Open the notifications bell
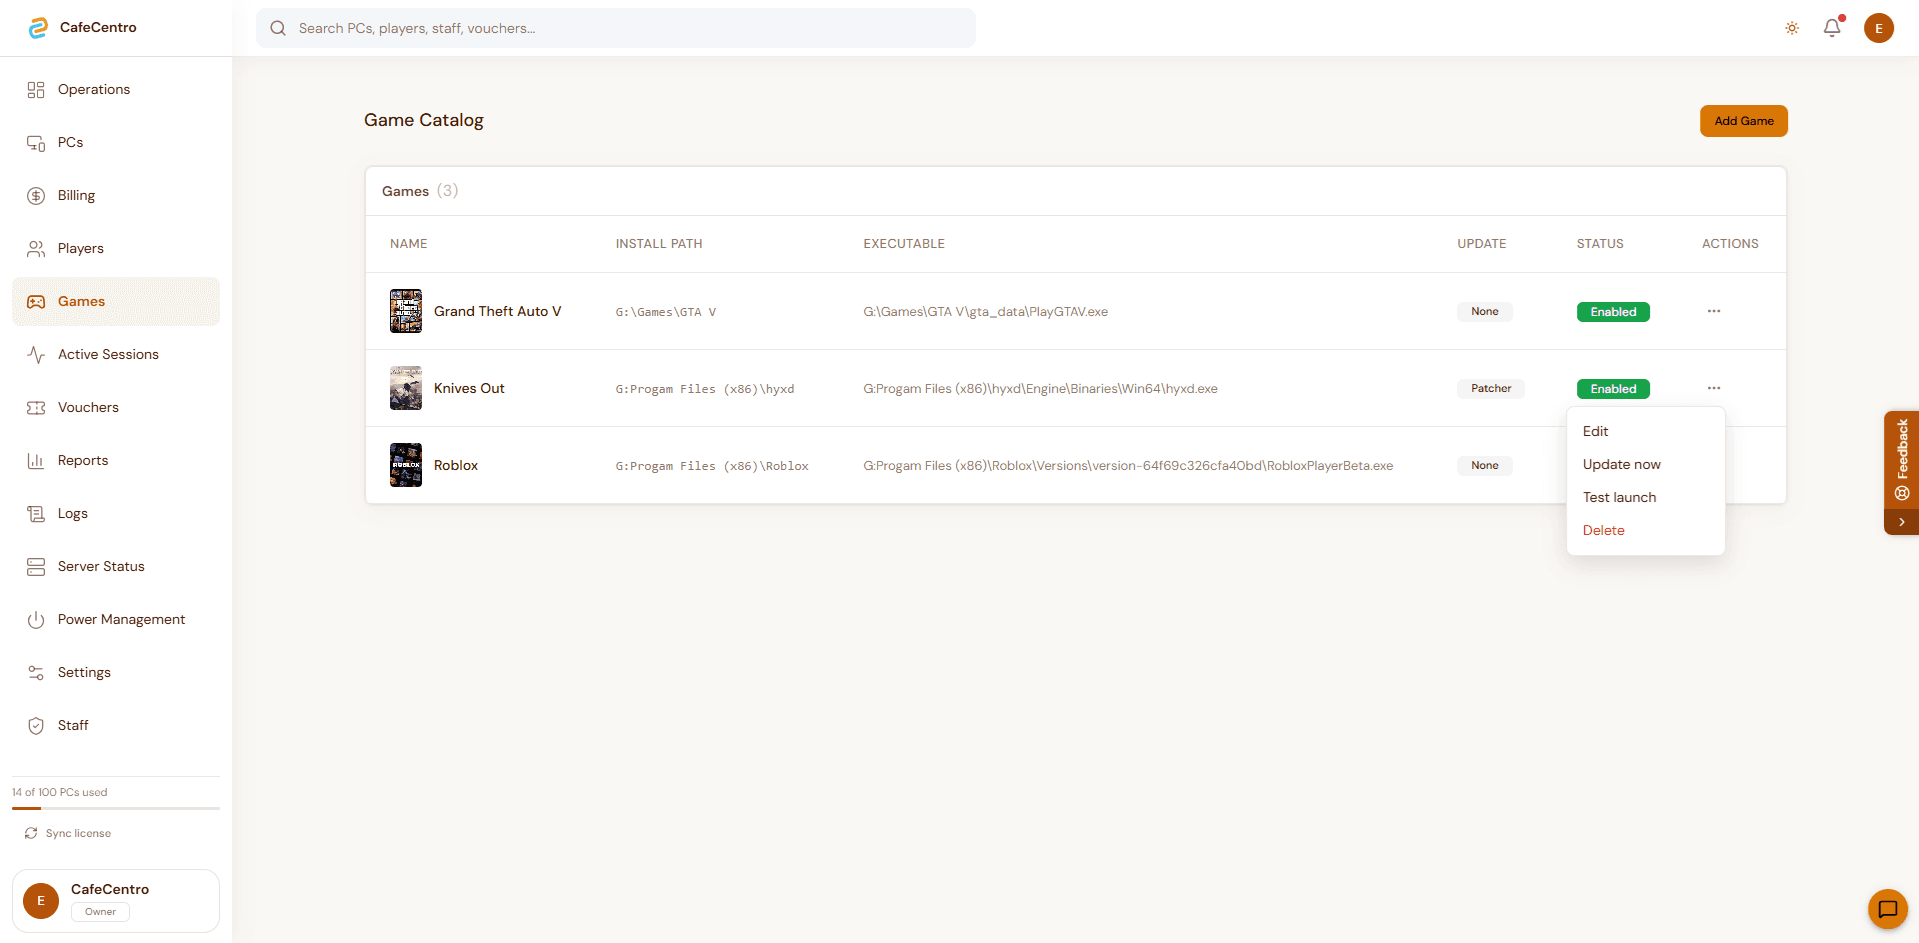The width and height of the screenshot is (1919, 943). tap(1832, 28)
